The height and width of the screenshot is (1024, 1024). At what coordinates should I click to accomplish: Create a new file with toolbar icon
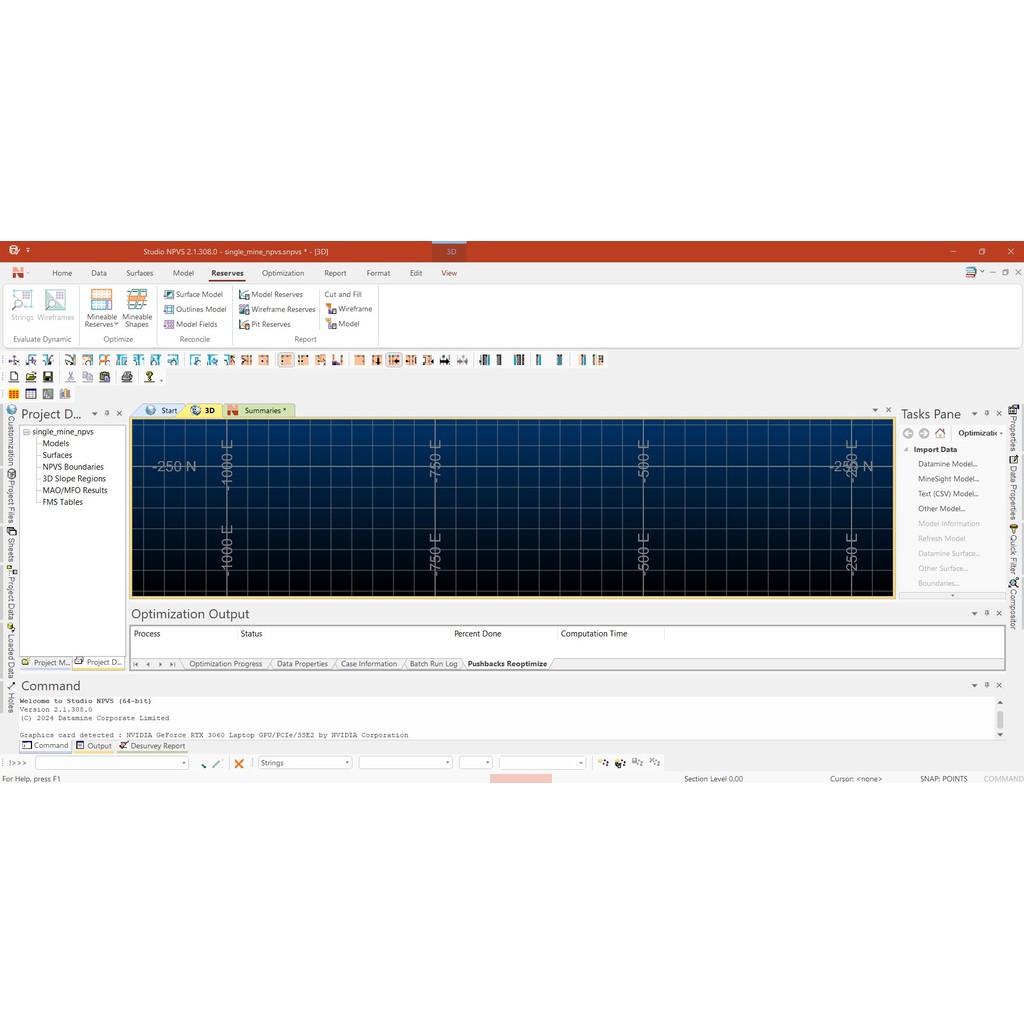[x=14, y=377]
